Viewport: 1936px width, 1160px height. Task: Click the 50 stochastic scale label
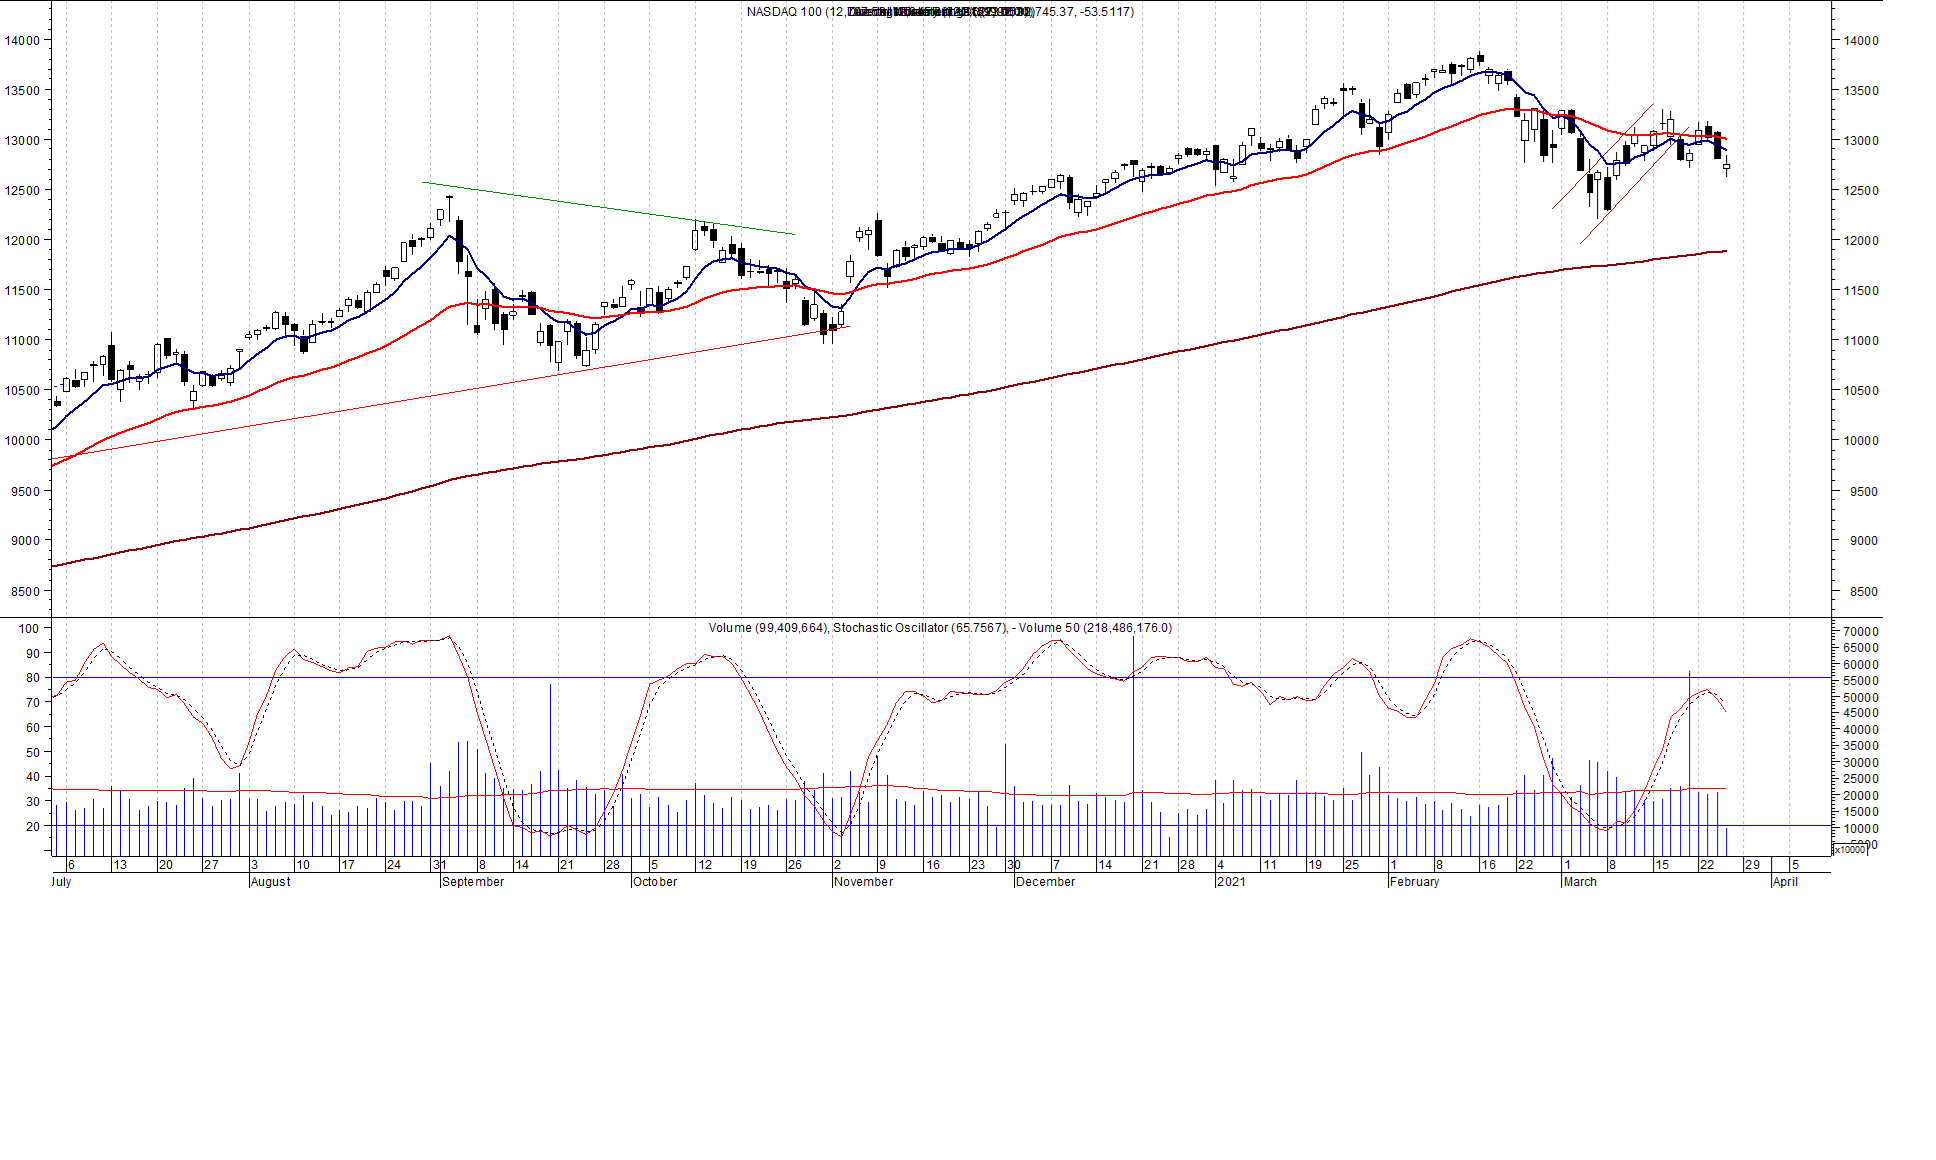pos(33,753)
